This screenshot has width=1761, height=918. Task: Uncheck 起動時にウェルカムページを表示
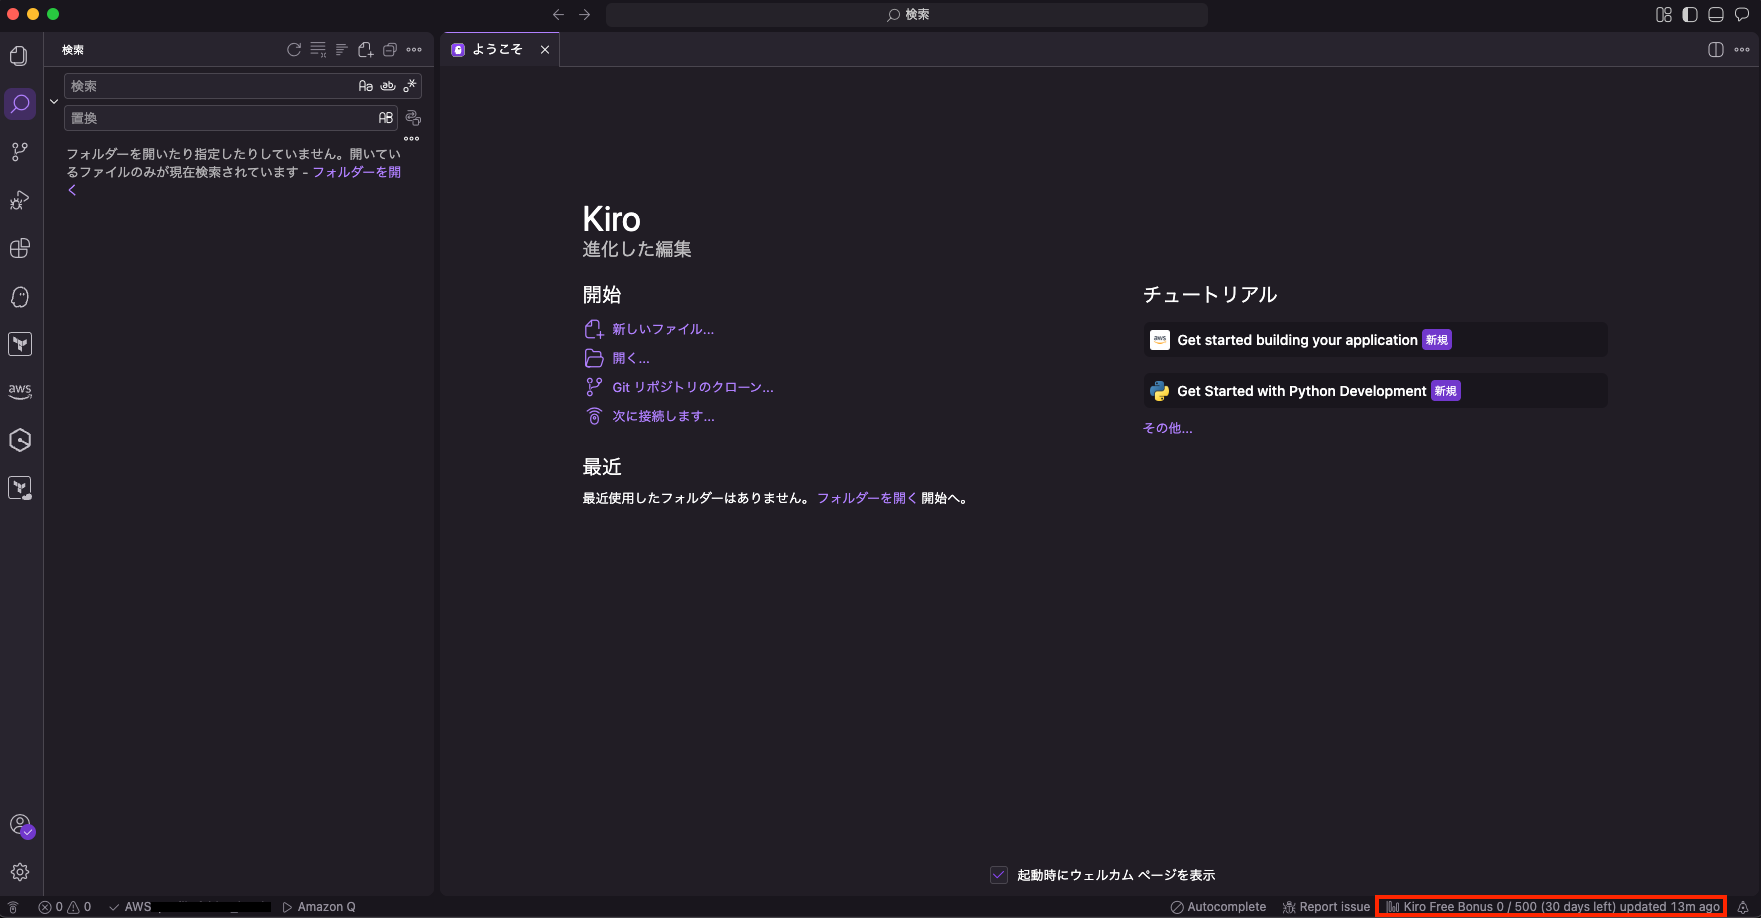click(x=998, y=874)
